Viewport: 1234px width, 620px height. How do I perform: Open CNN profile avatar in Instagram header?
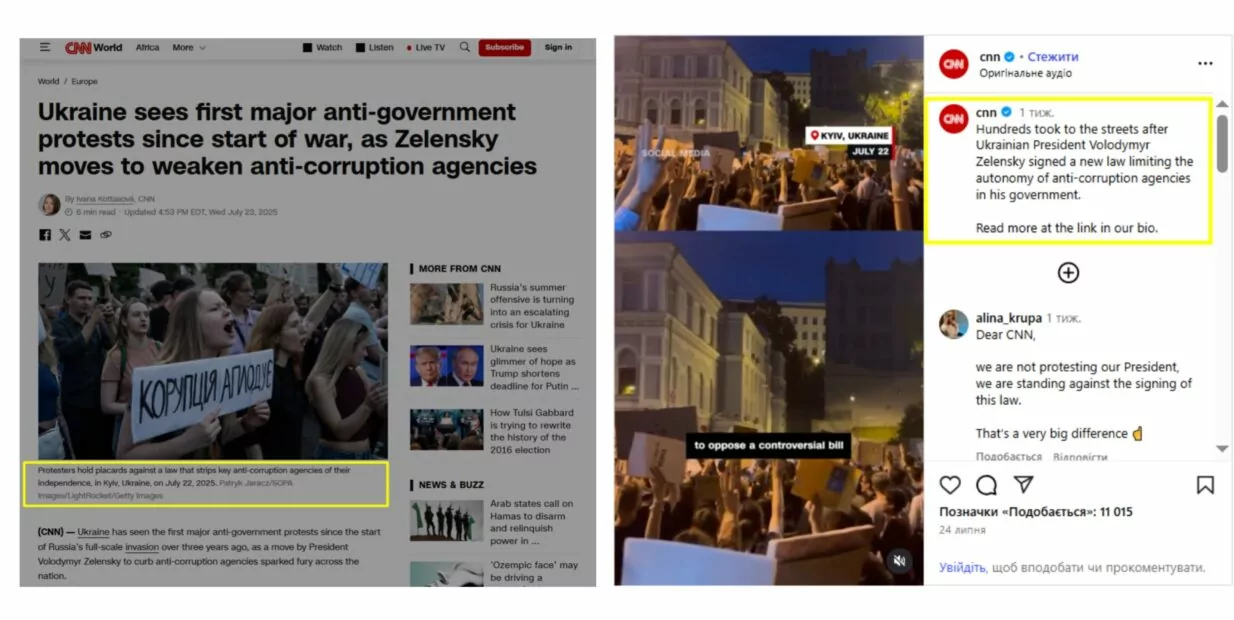(x=953, y=64)
